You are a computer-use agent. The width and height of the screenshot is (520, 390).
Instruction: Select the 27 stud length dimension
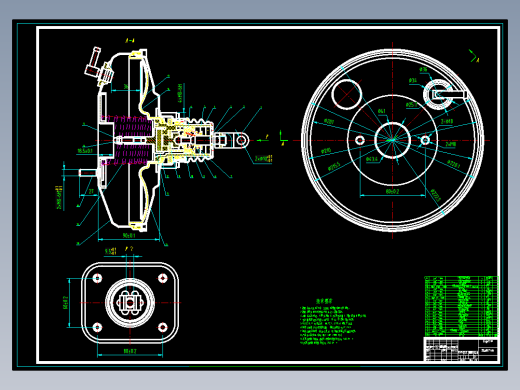click(91, 192)
